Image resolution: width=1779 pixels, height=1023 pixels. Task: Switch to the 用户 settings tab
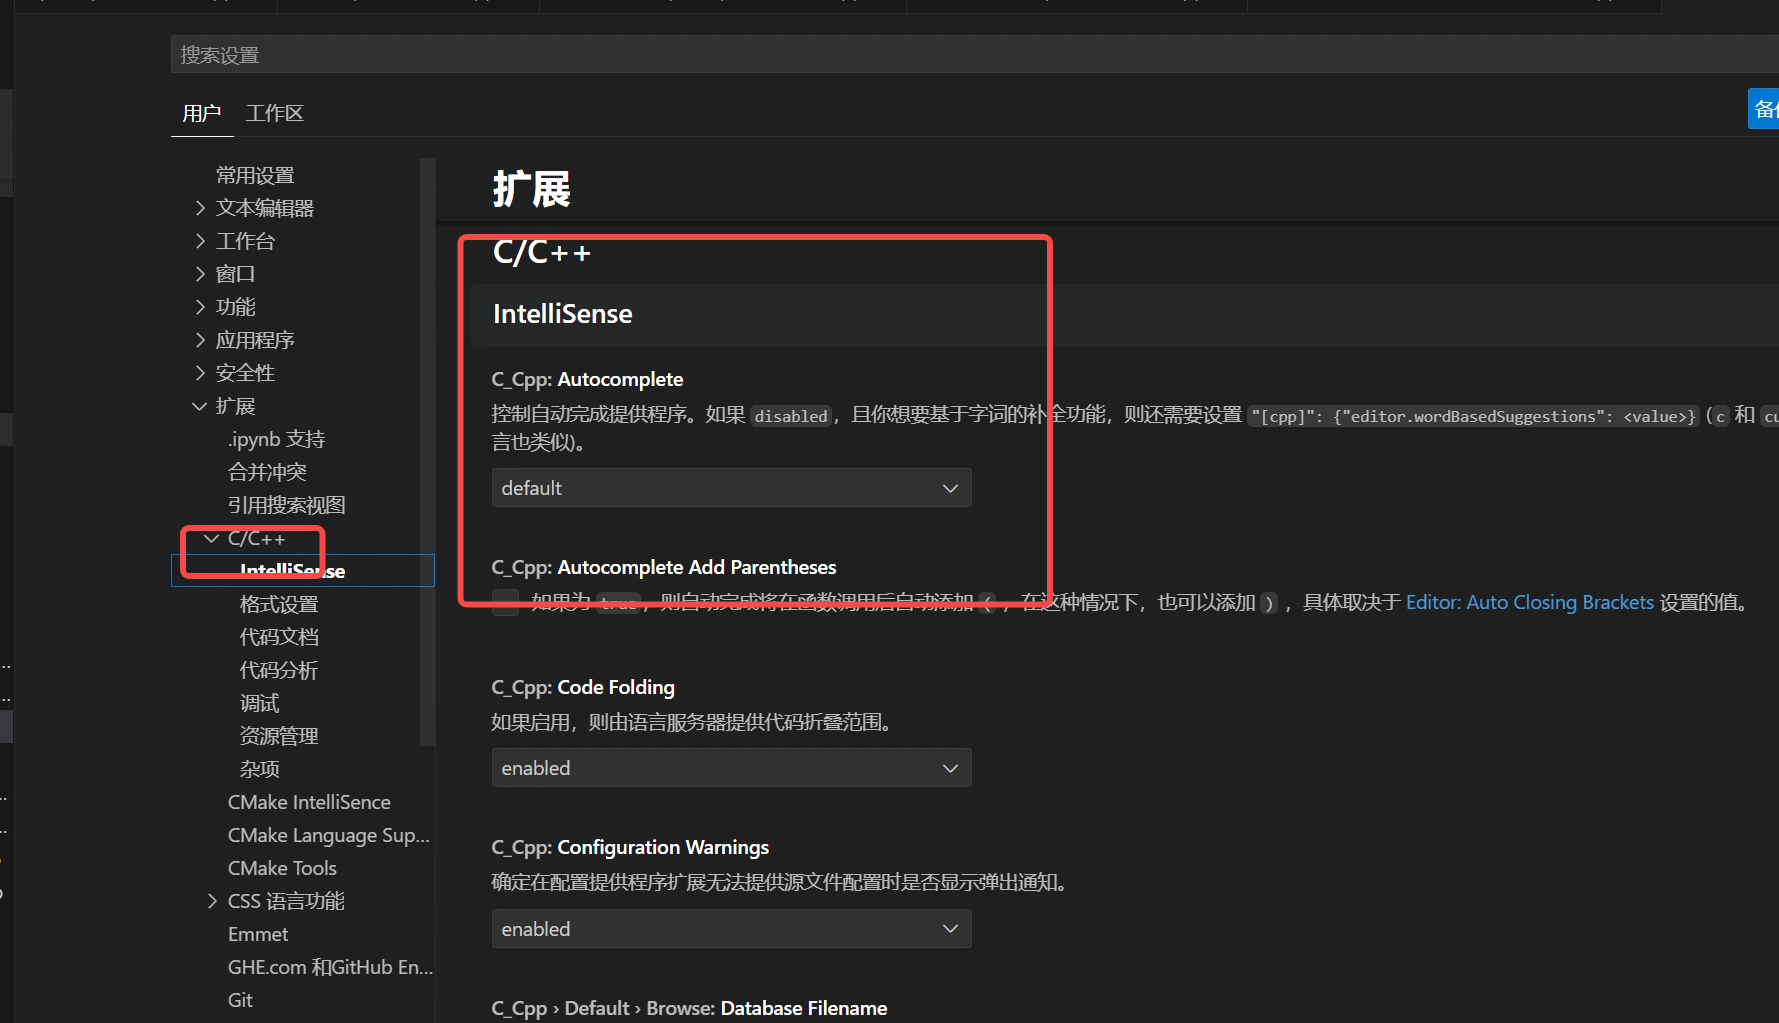[x=201, y=113]
